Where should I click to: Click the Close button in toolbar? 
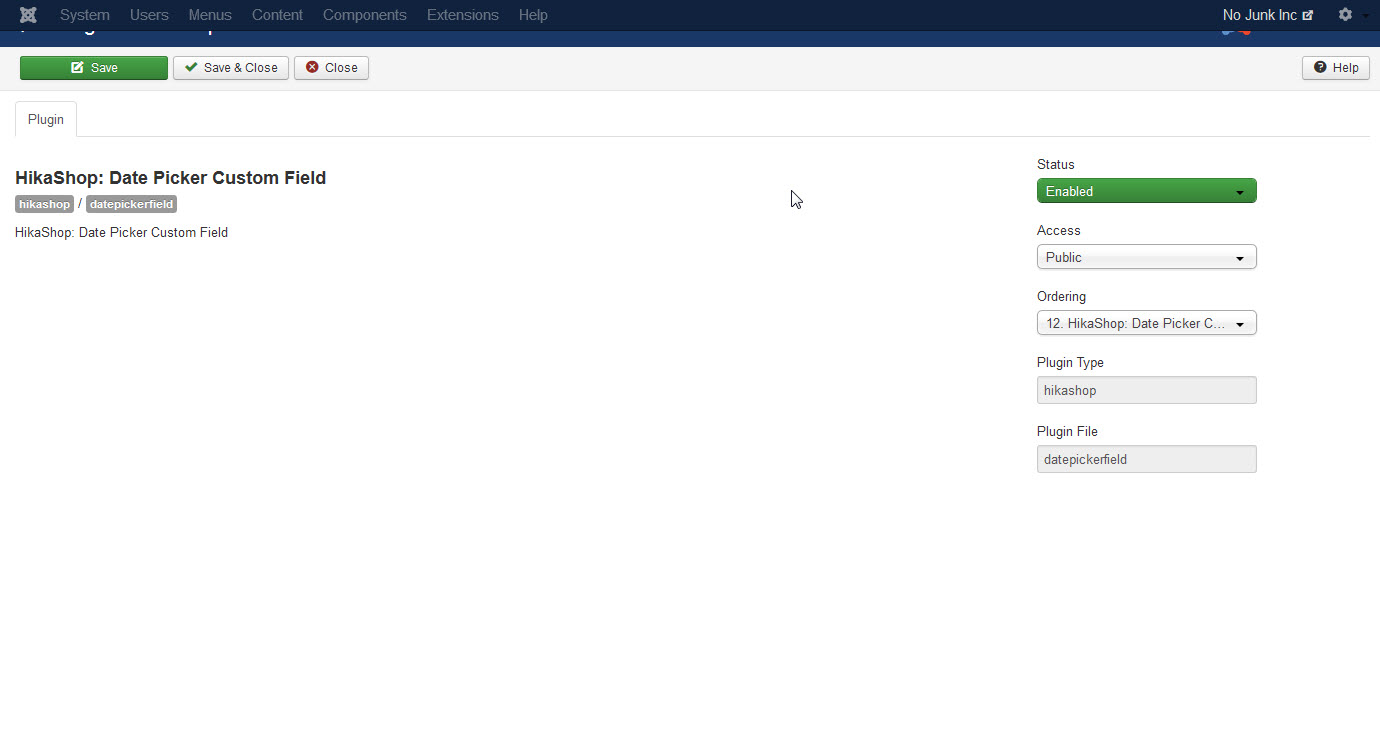pos(332,68)
